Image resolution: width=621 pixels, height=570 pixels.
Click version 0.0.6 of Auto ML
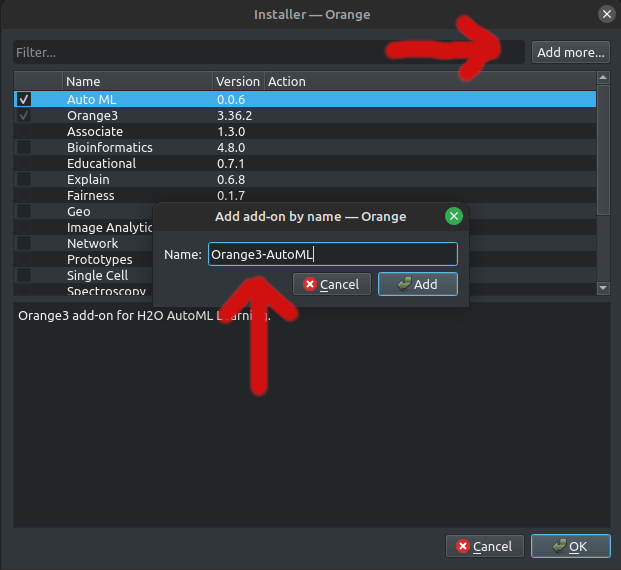(x=231, y=99)
